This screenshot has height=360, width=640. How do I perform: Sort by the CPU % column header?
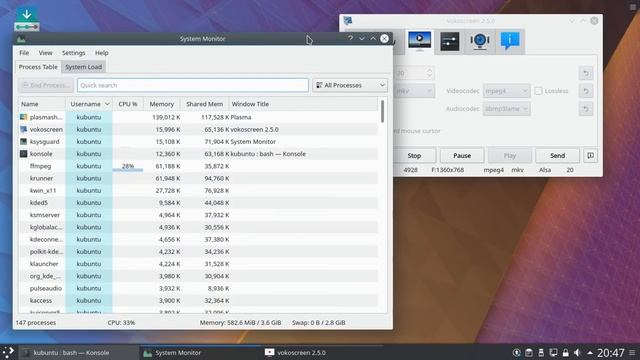(128, 104)
